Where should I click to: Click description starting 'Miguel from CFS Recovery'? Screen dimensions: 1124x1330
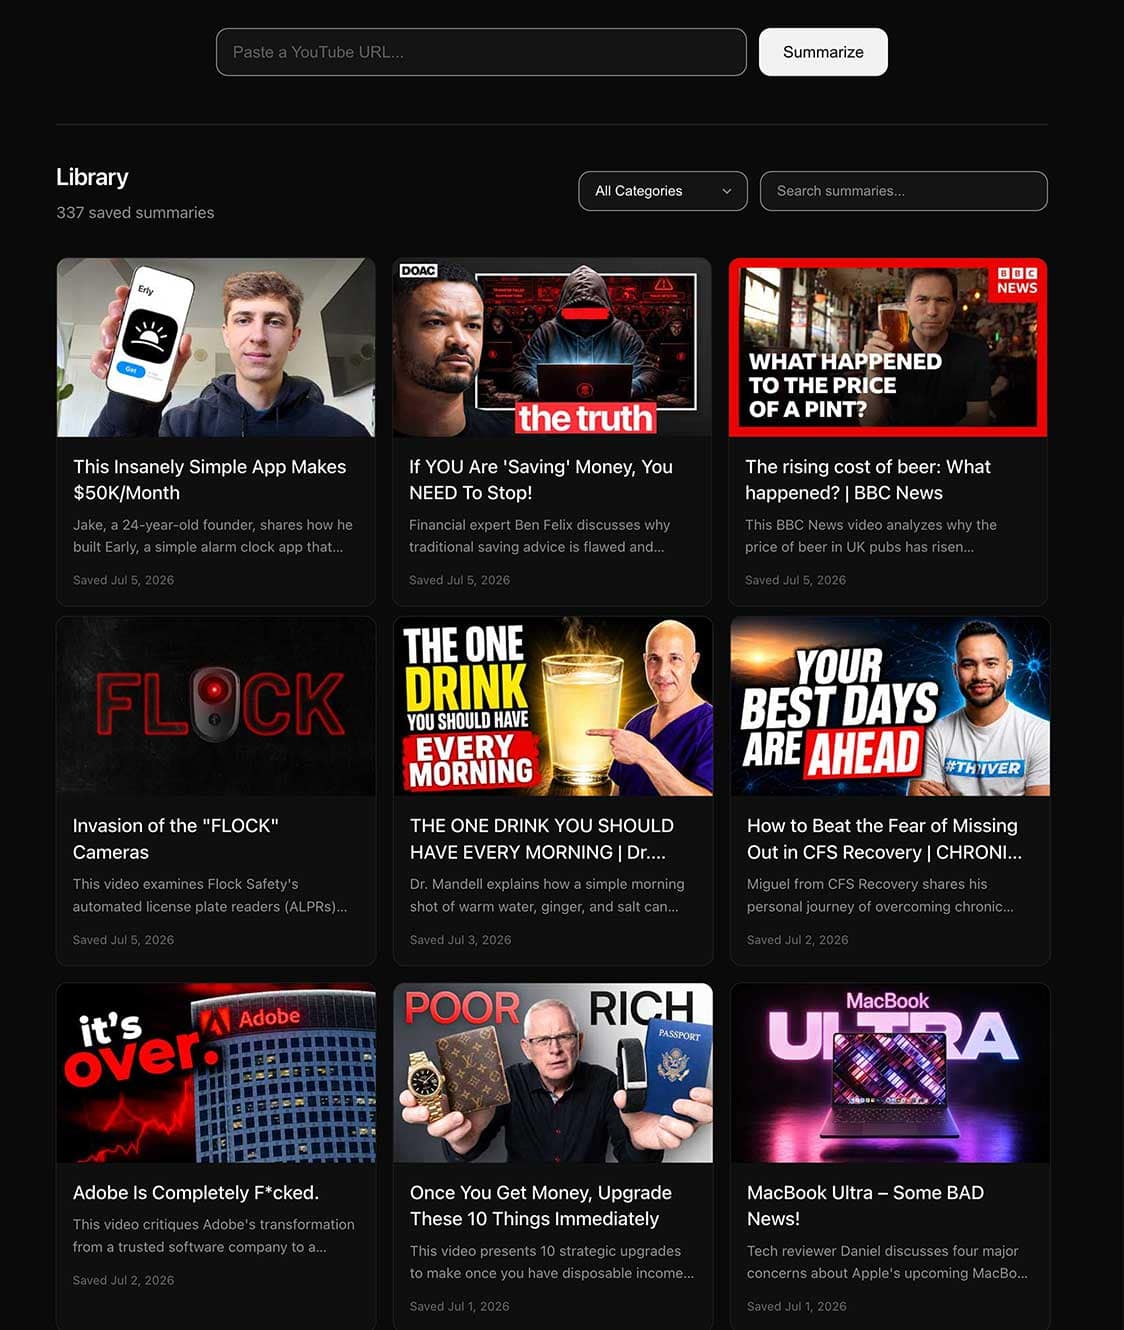880,895
